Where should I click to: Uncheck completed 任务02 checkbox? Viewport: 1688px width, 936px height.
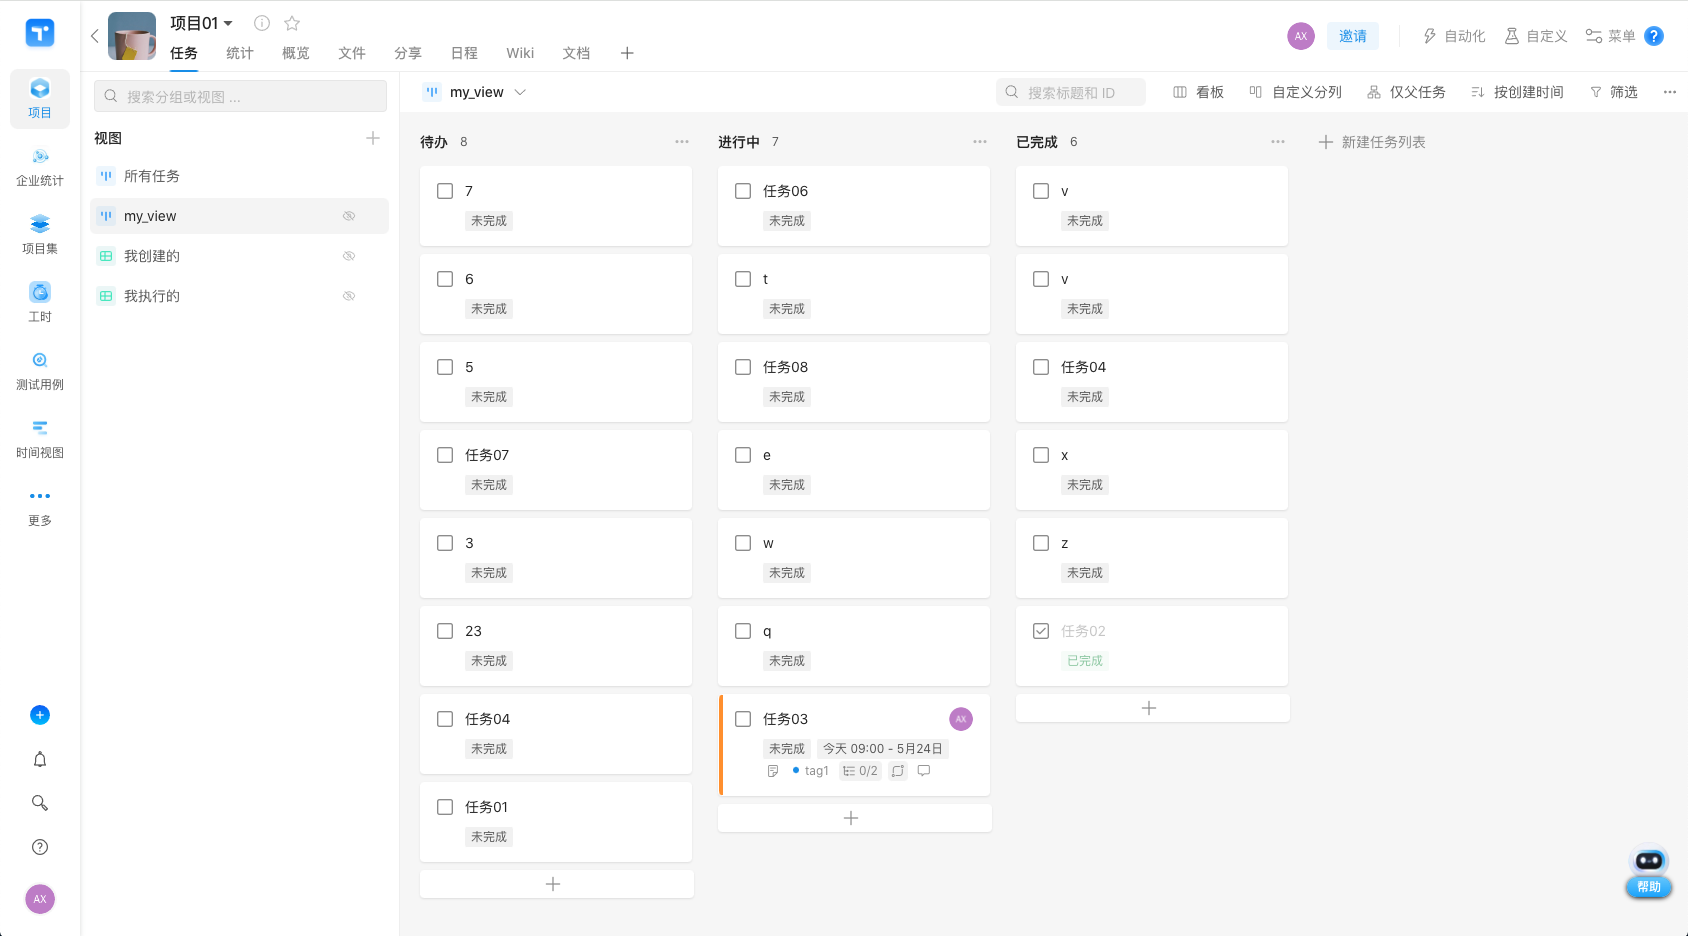point(1041,631)
